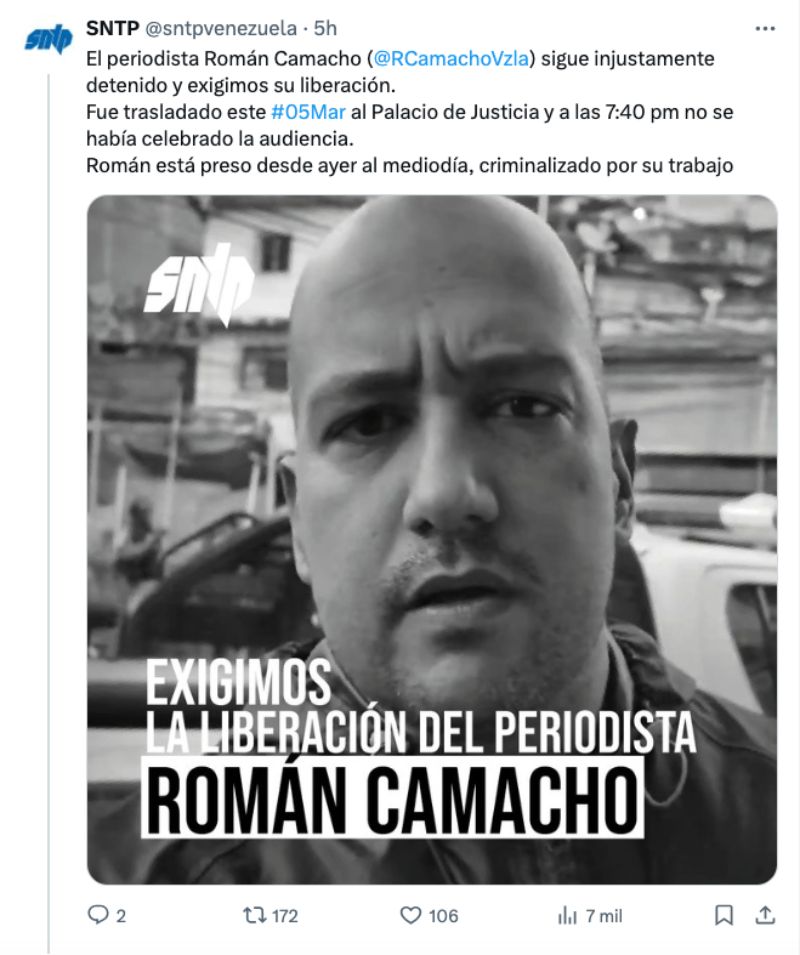This screenshot has width=800, height=955.
Task: Click the reply speech bubble icon
Action: point(97,915)
